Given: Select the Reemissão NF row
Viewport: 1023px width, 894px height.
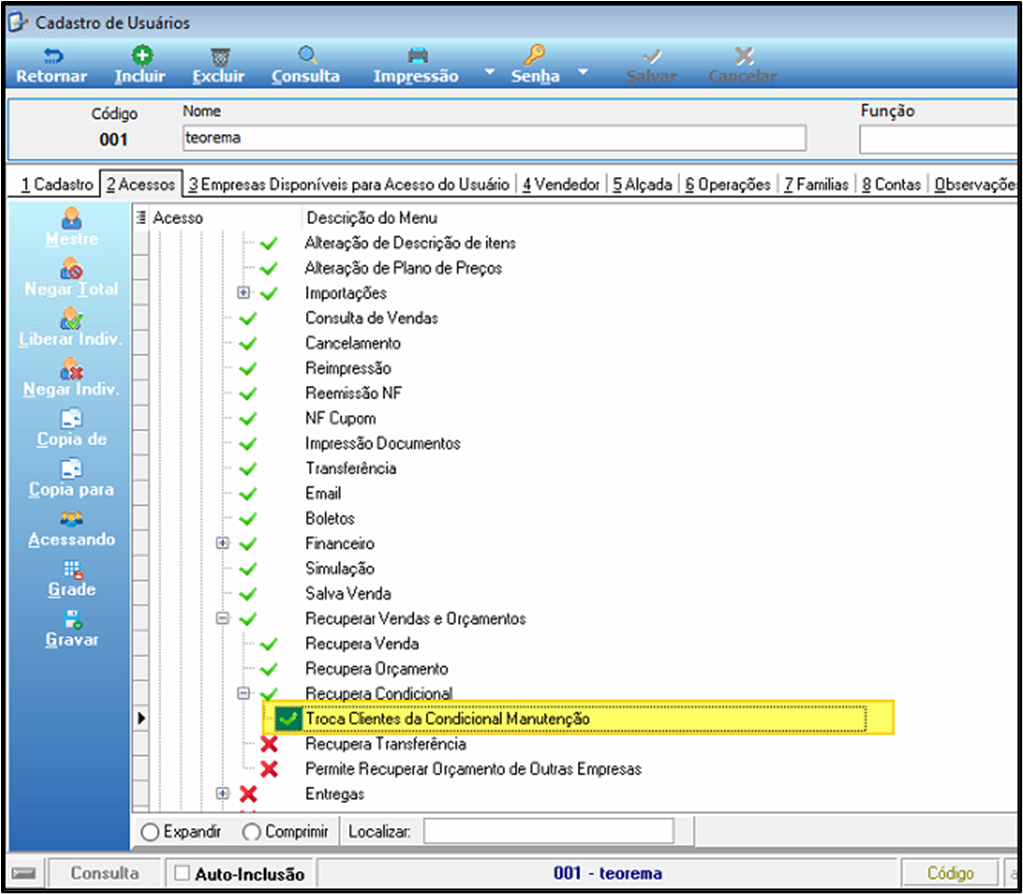Looking at the screenshot, I should pyautogui.click(x=353, y=393).
